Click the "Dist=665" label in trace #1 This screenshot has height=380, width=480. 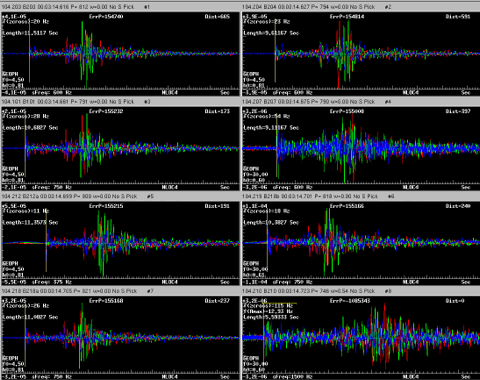tap(217, 16)
